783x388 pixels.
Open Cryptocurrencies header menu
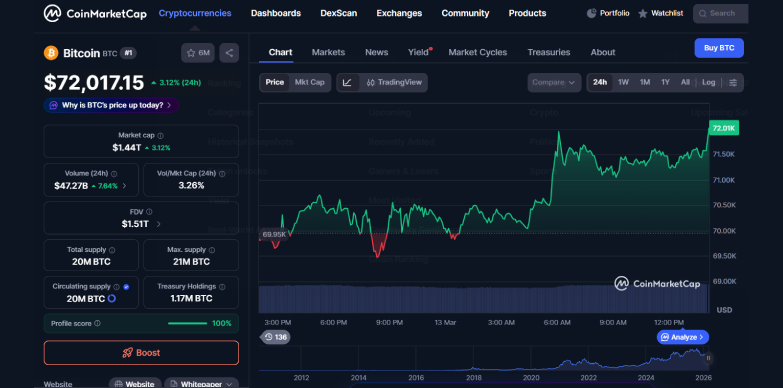pyautogui.click(x=195, y=13)
